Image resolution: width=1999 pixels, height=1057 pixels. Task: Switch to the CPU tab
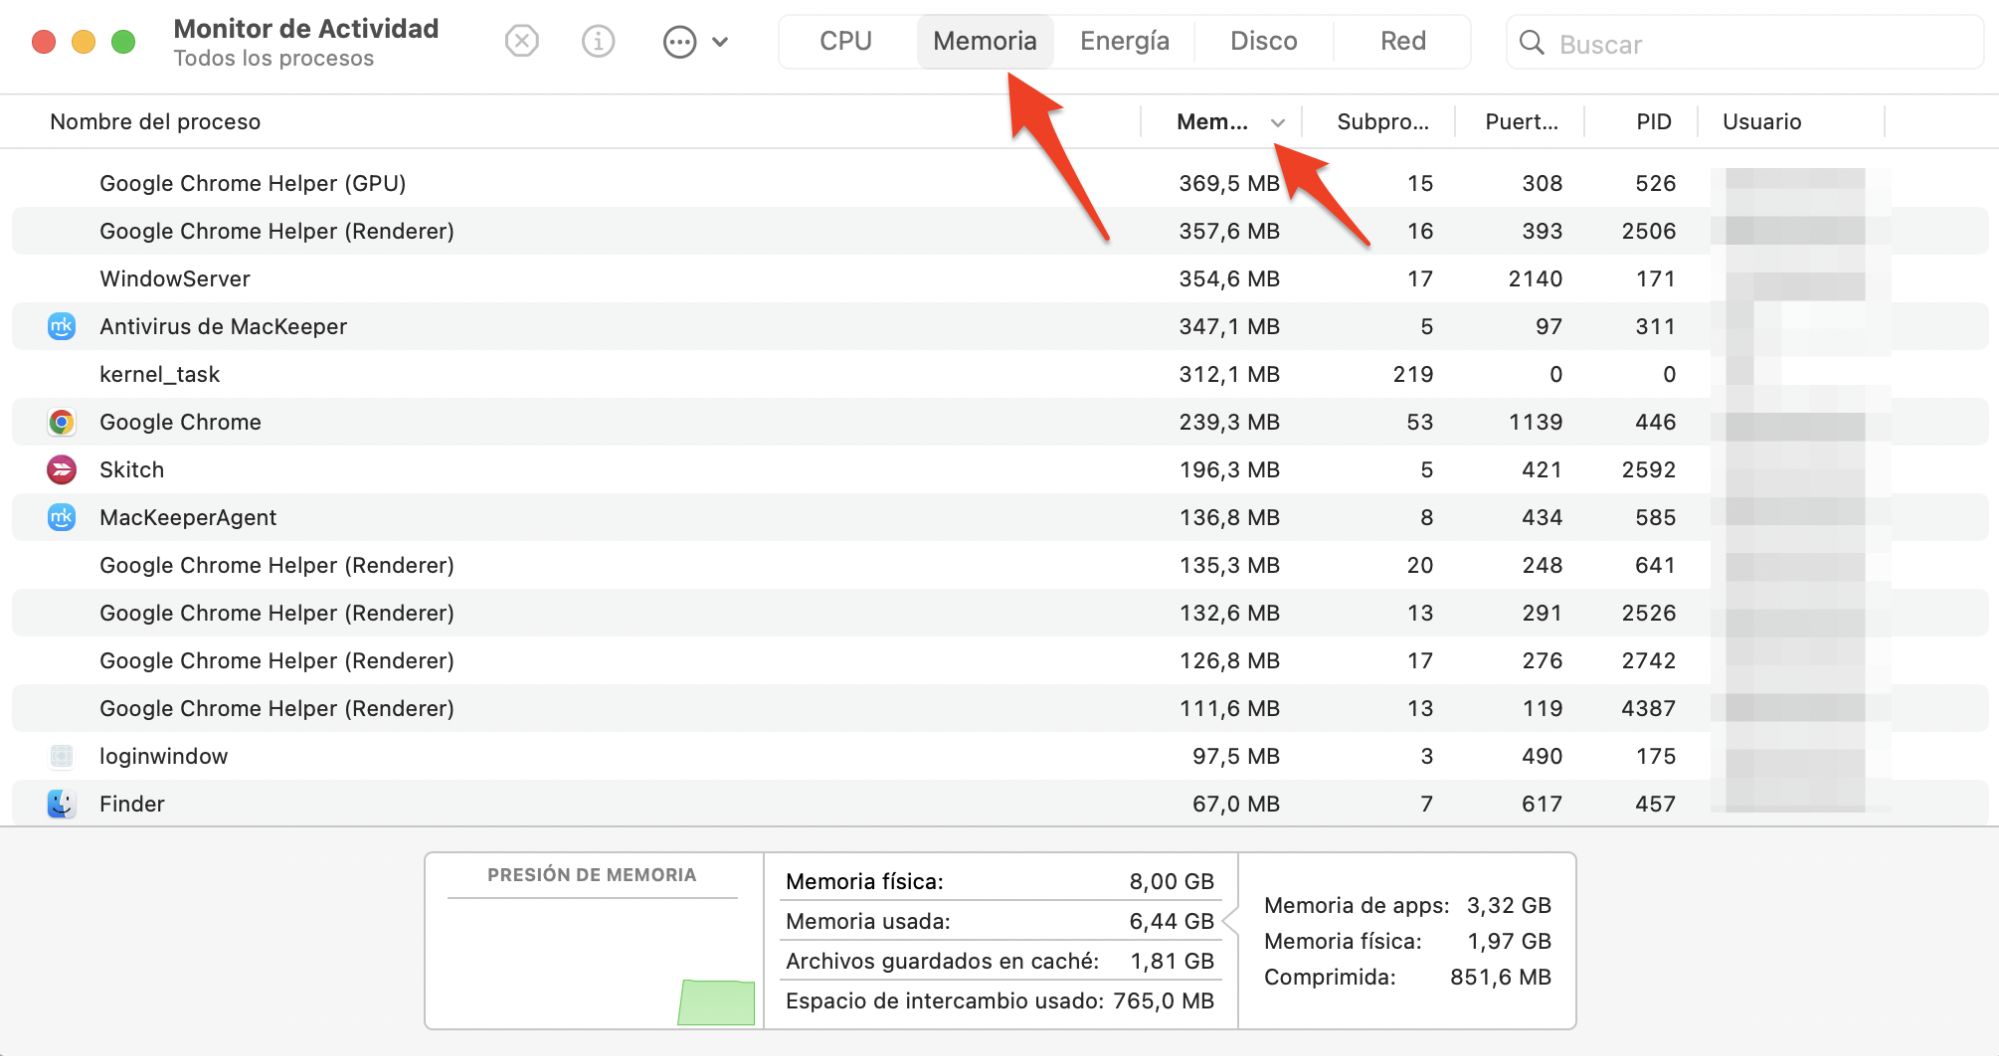[x=844, y=41]
